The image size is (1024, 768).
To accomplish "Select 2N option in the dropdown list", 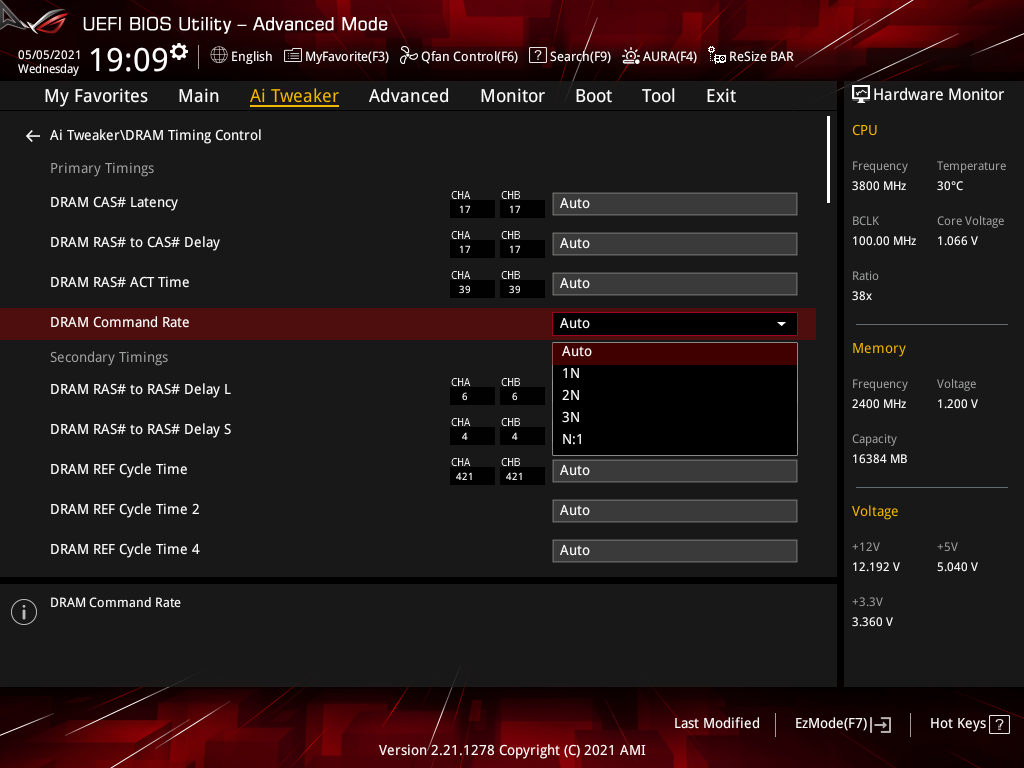I will tap(675, 396).
